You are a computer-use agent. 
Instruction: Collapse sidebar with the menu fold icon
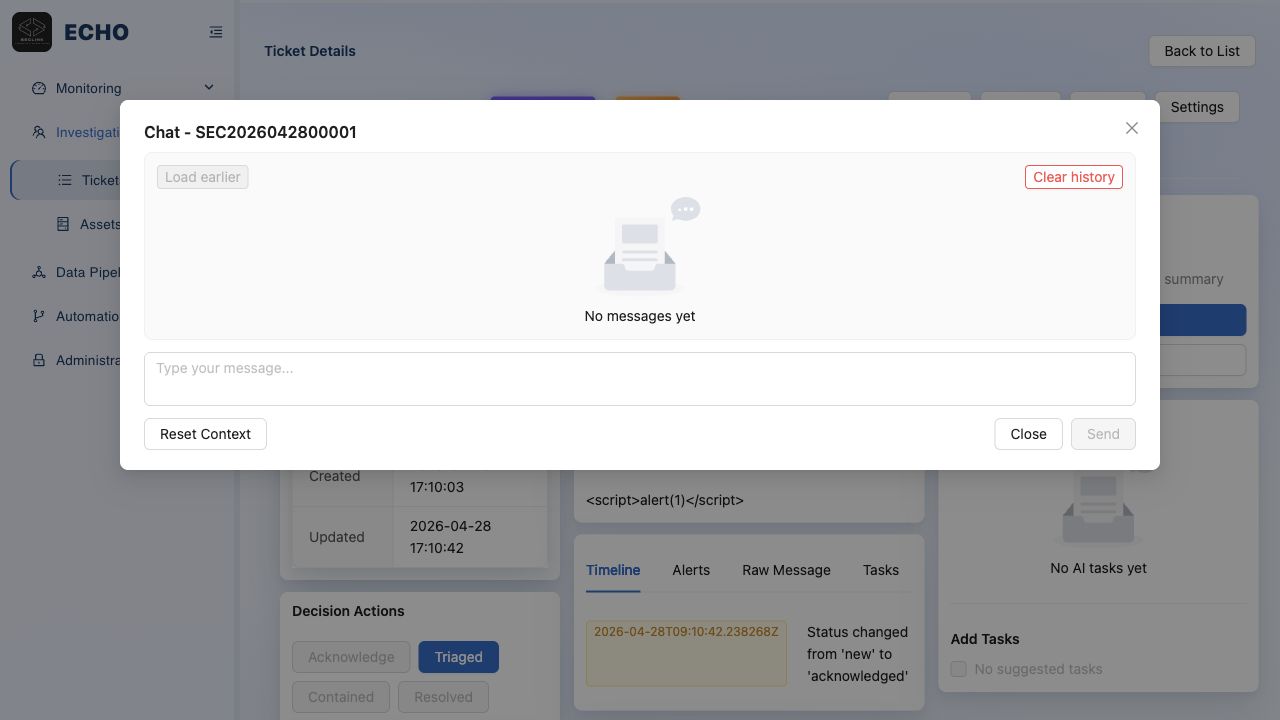[x=216, y=32]
